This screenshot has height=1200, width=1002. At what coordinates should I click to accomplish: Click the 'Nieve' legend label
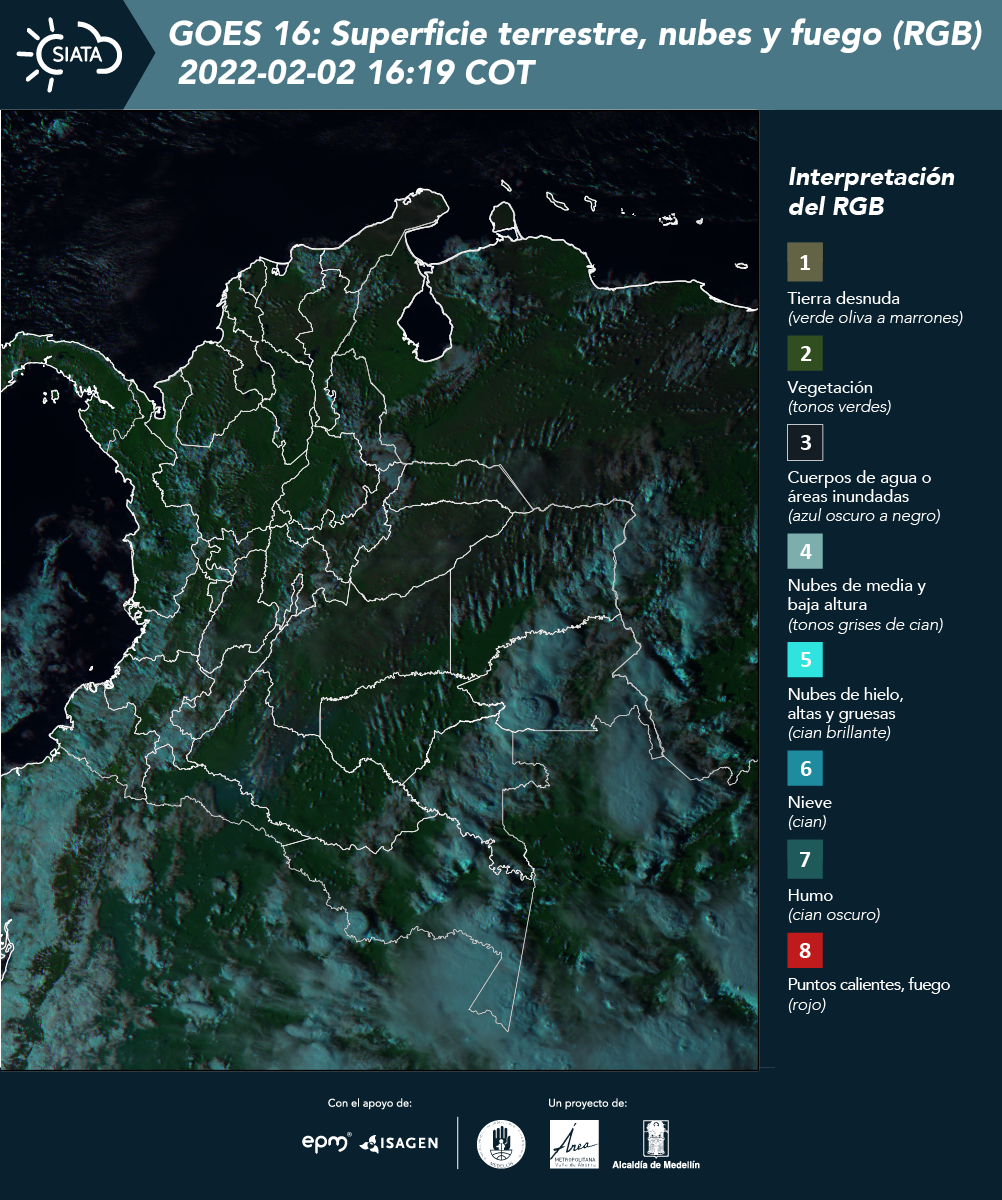click(810, 802)
